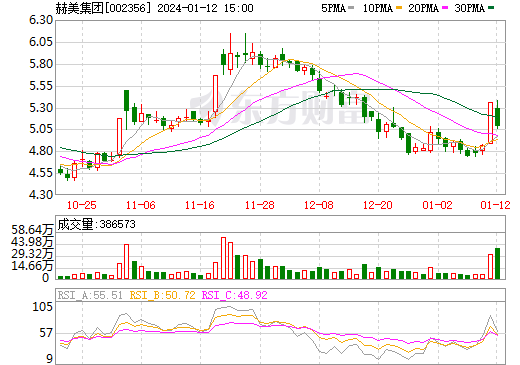Click the 赫美集团[002356] stock title
The image size is (520, 365).
pyautogui.click(x=101, y=8)
